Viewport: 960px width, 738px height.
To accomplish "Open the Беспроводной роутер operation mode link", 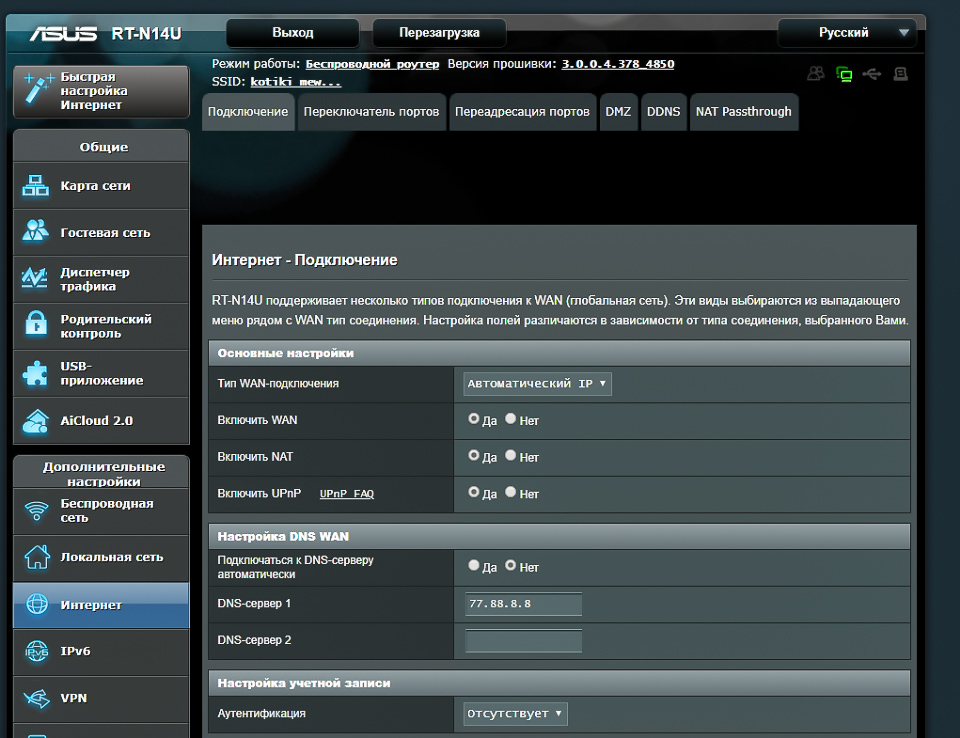I will point(372,64).
